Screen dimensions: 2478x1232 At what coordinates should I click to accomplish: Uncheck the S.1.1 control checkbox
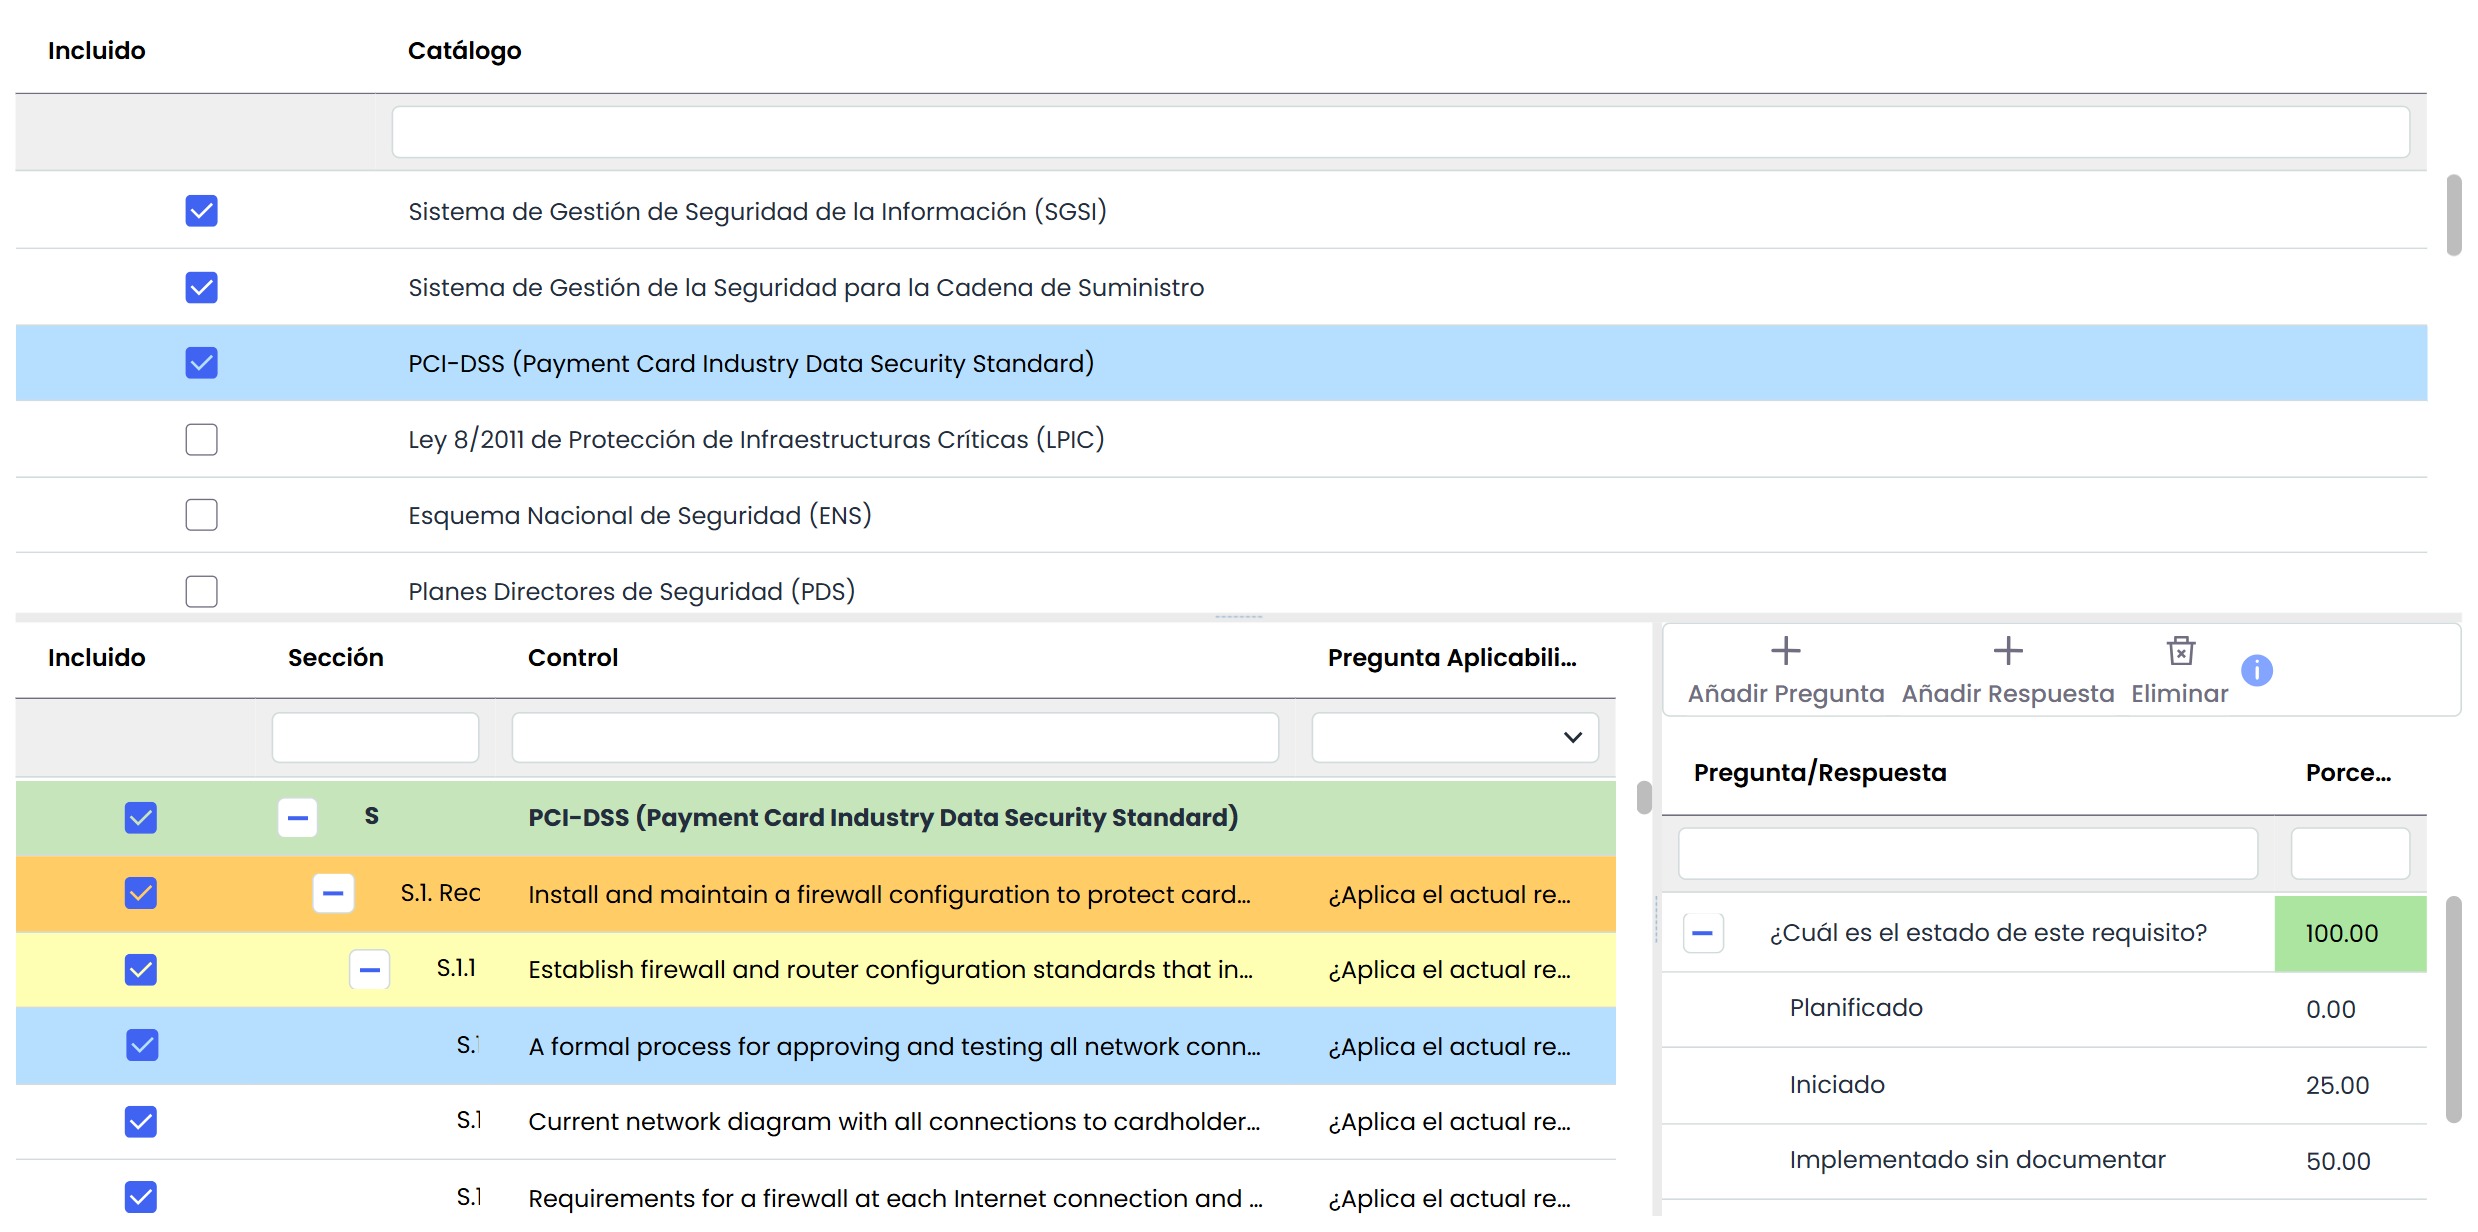coord(141,969)
